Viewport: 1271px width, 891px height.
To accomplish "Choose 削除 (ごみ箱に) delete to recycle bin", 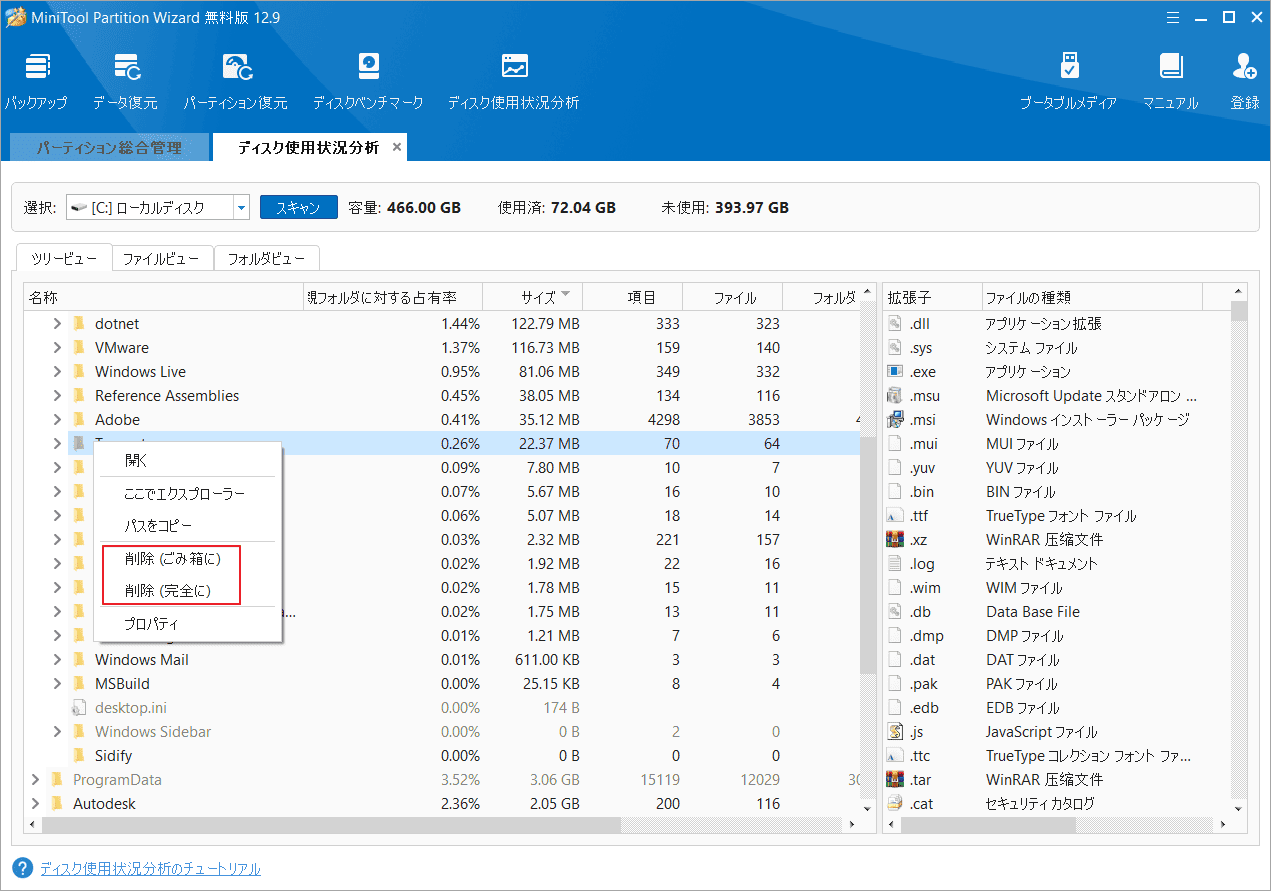I will 188,559.
